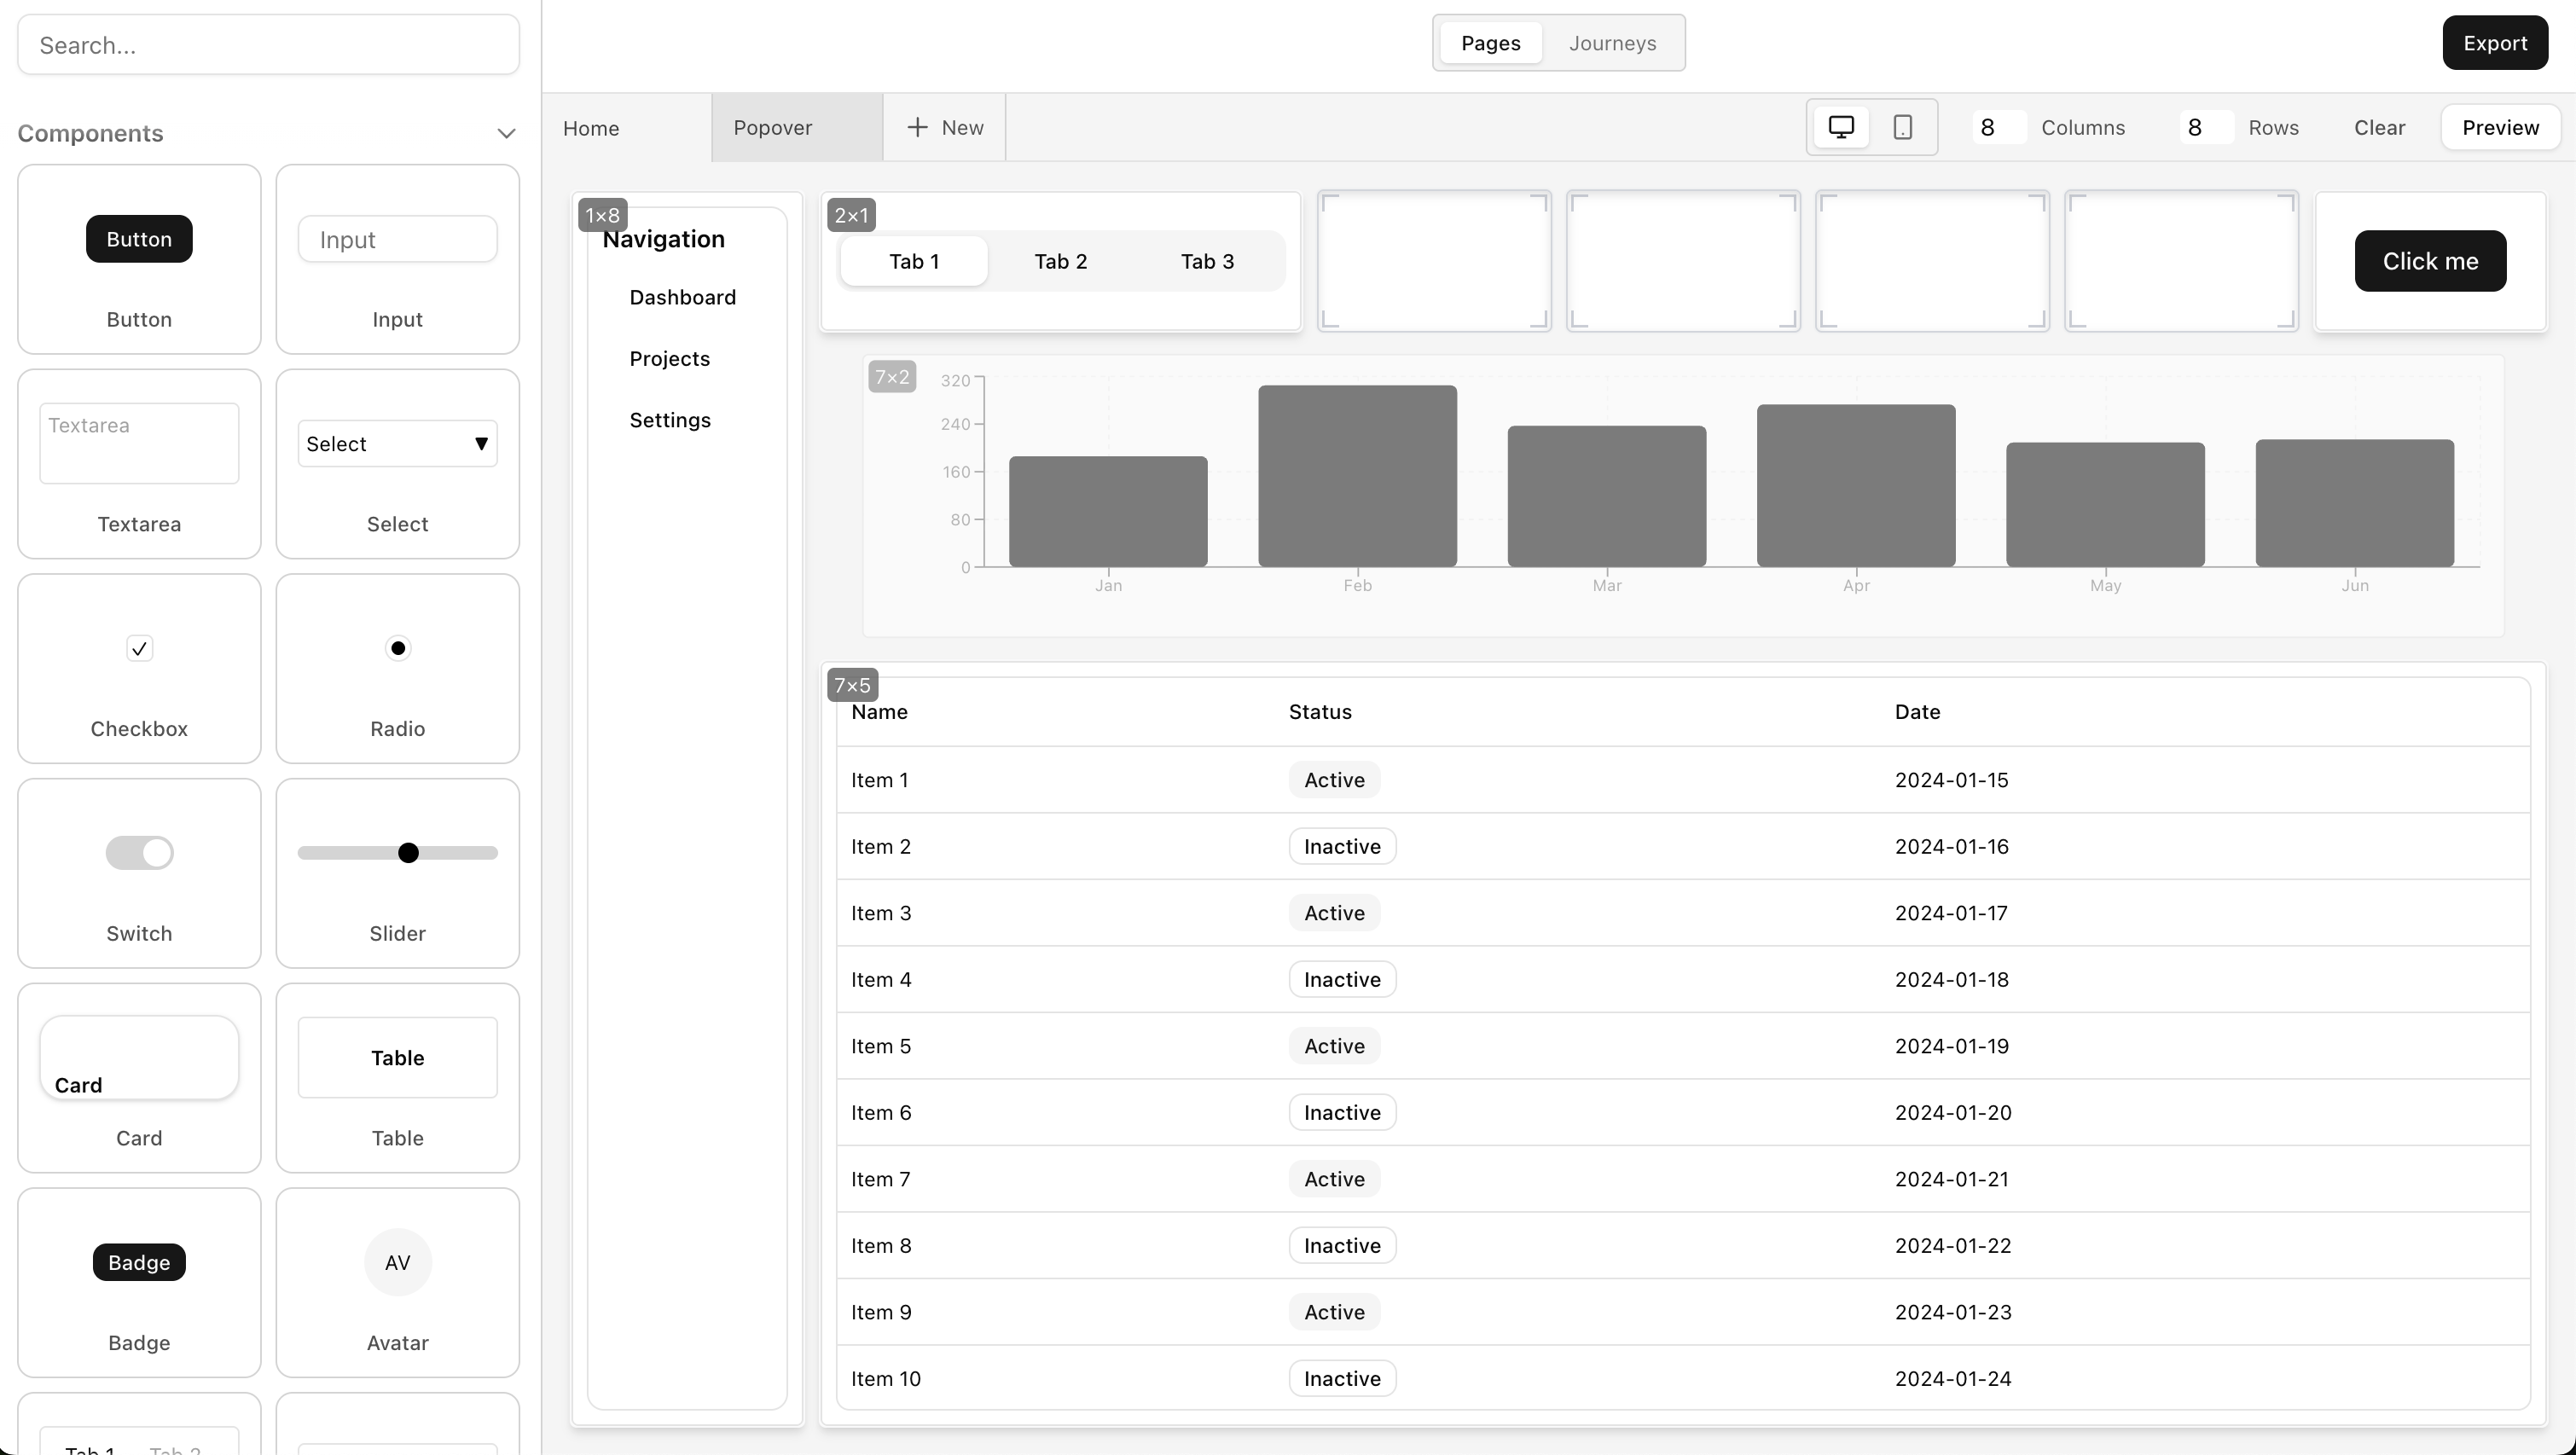Click the Slider component handle
This screenshot has height=1455, width=2576.
pyautogui.click(x=408, y=853)
